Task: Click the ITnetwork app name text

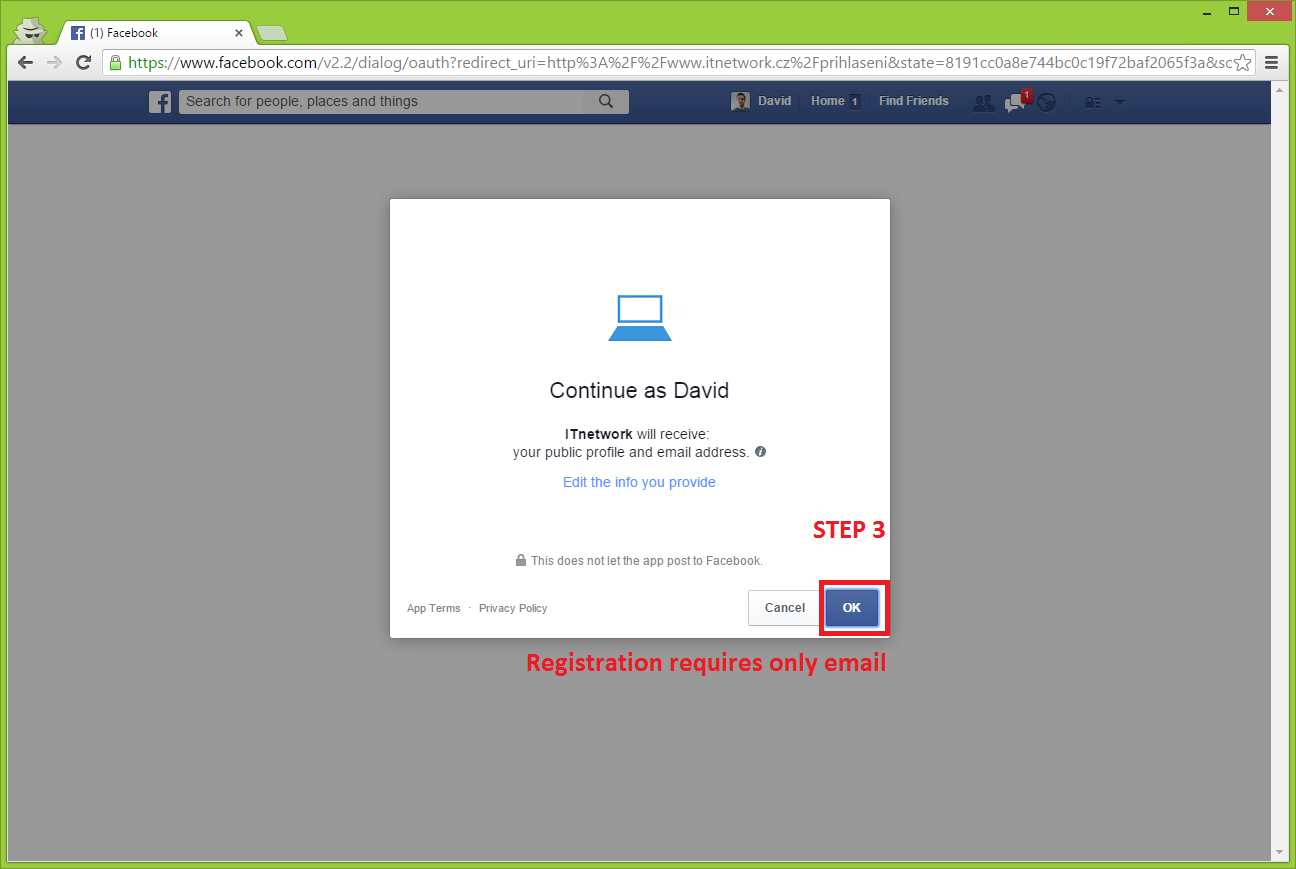Action: (599, 434)
